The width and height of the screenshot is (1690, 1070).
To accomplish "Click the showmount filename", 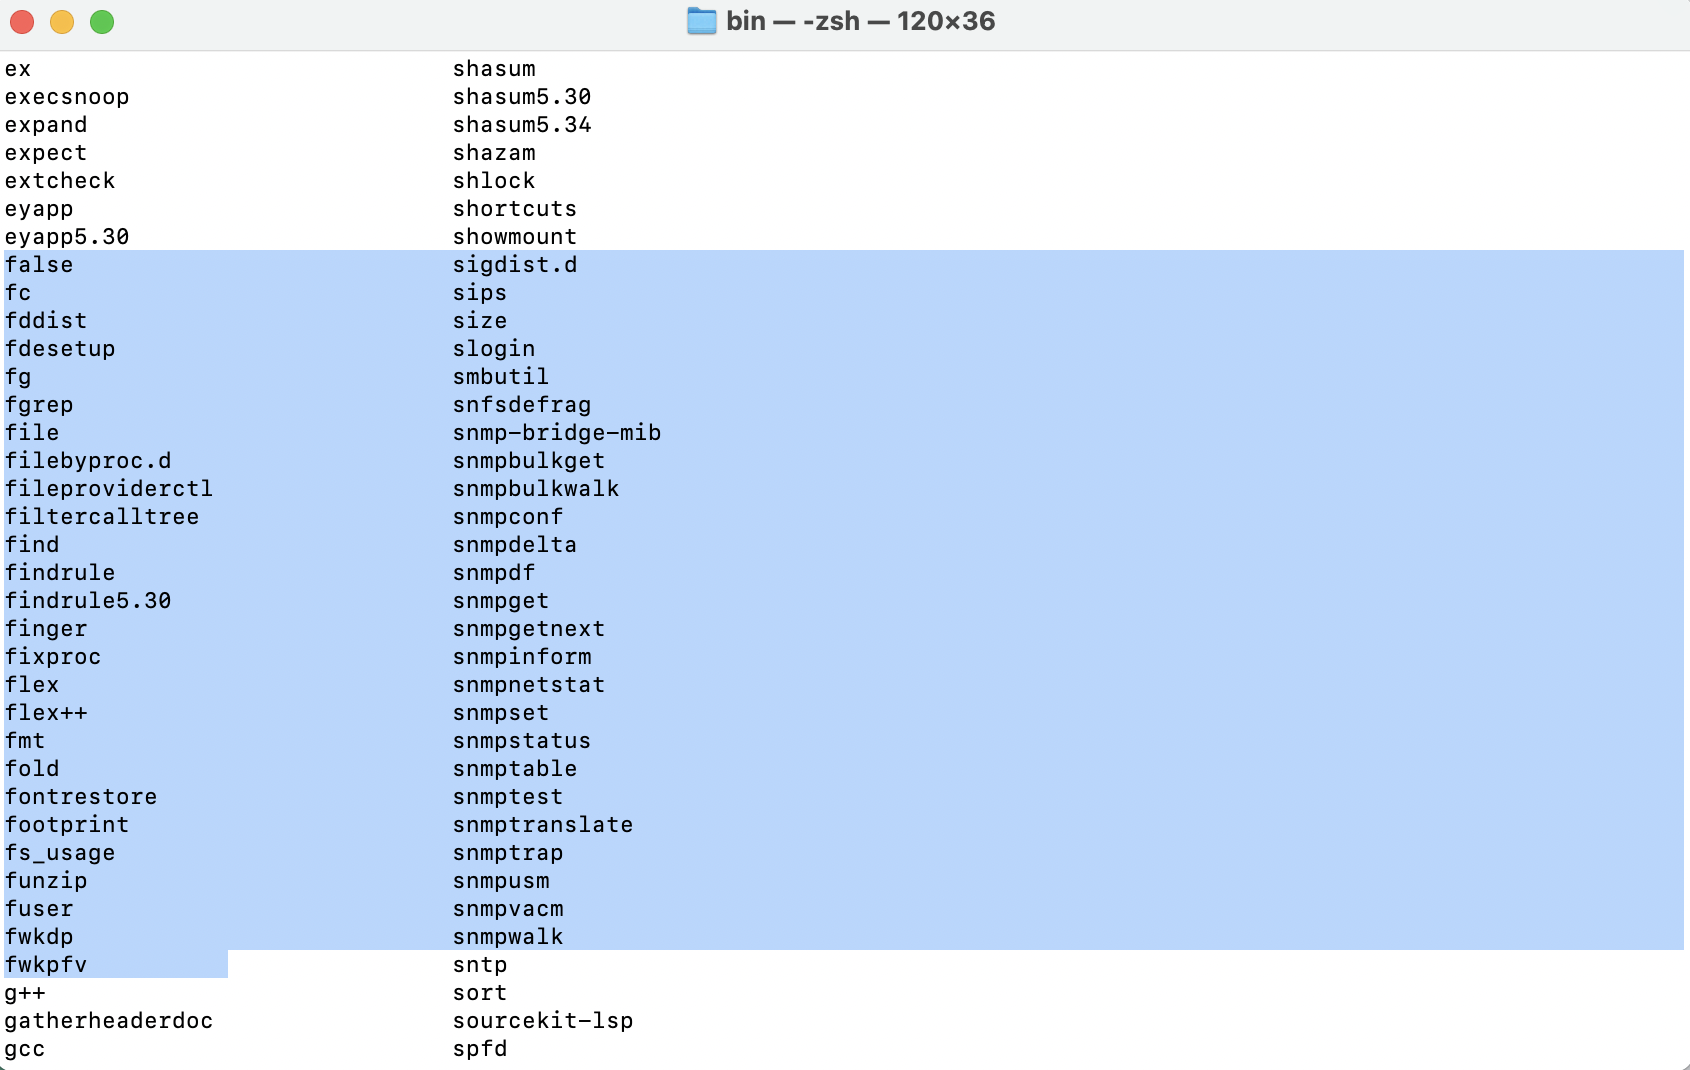I will click(x=514, y=236).
